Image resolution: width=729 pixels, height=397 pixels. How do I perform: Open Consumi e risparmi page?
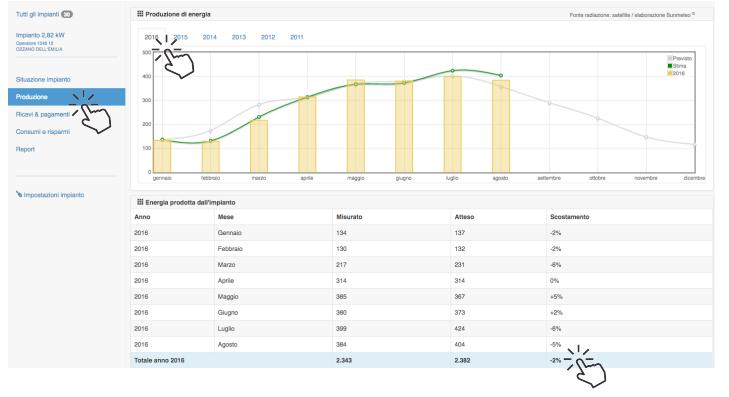[x=43, y=132]
